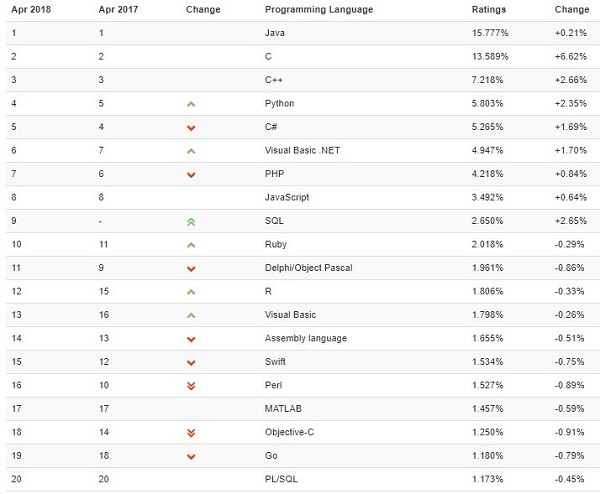Viewport: 600px width, 494px height.
Task: Click the green up arrow in R row
Action: pos(191,291)
